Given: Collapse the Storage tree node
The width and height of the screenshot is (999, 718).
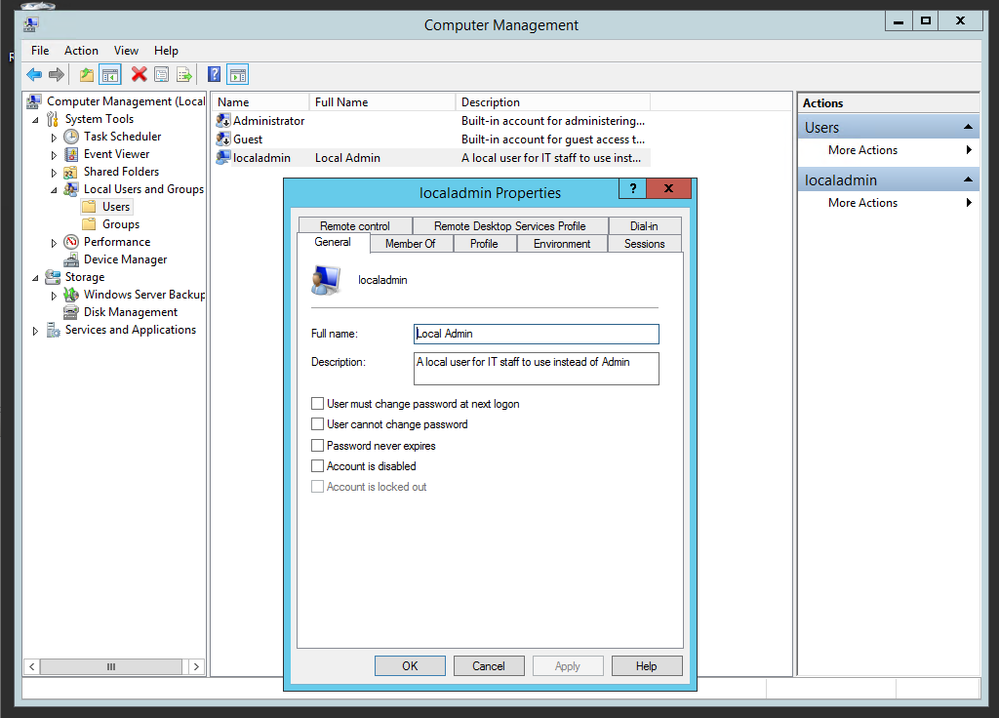Looking at the screenshot, I should [35, 278].
